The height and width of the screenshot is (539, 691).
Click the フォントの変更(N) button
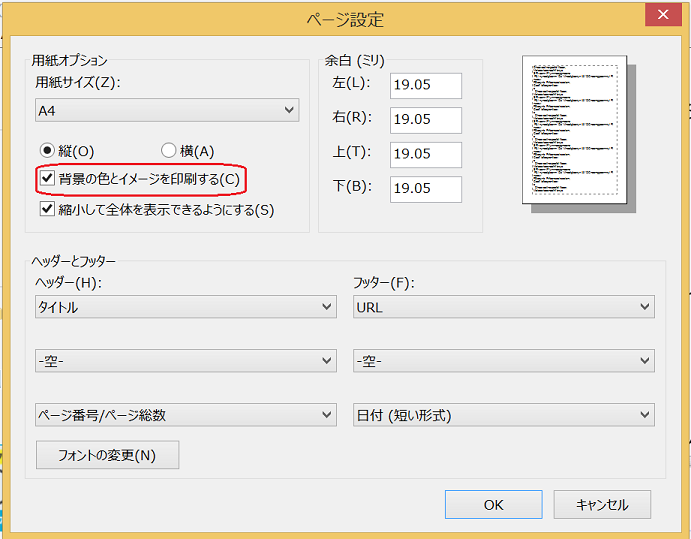point(108,455)
